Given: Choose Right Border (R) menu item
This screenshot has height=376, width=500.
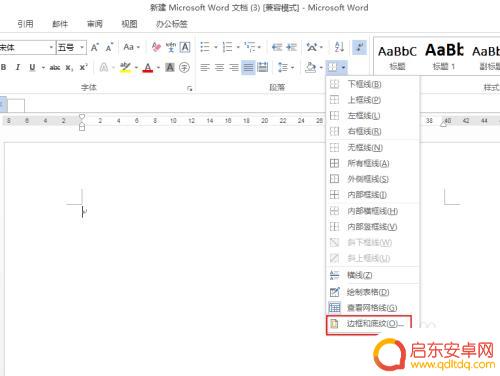Looking at the screenshot, I should pyautogui.click(x=372, y=131).
